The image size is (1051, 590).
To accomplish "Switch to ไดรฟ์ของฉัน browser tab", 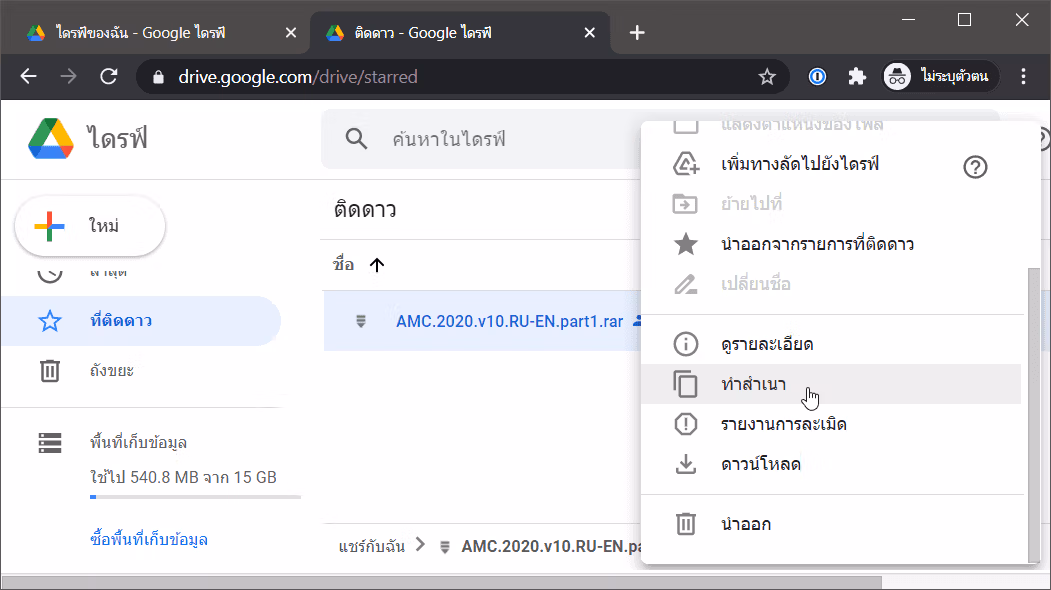I will coord(156,33).
